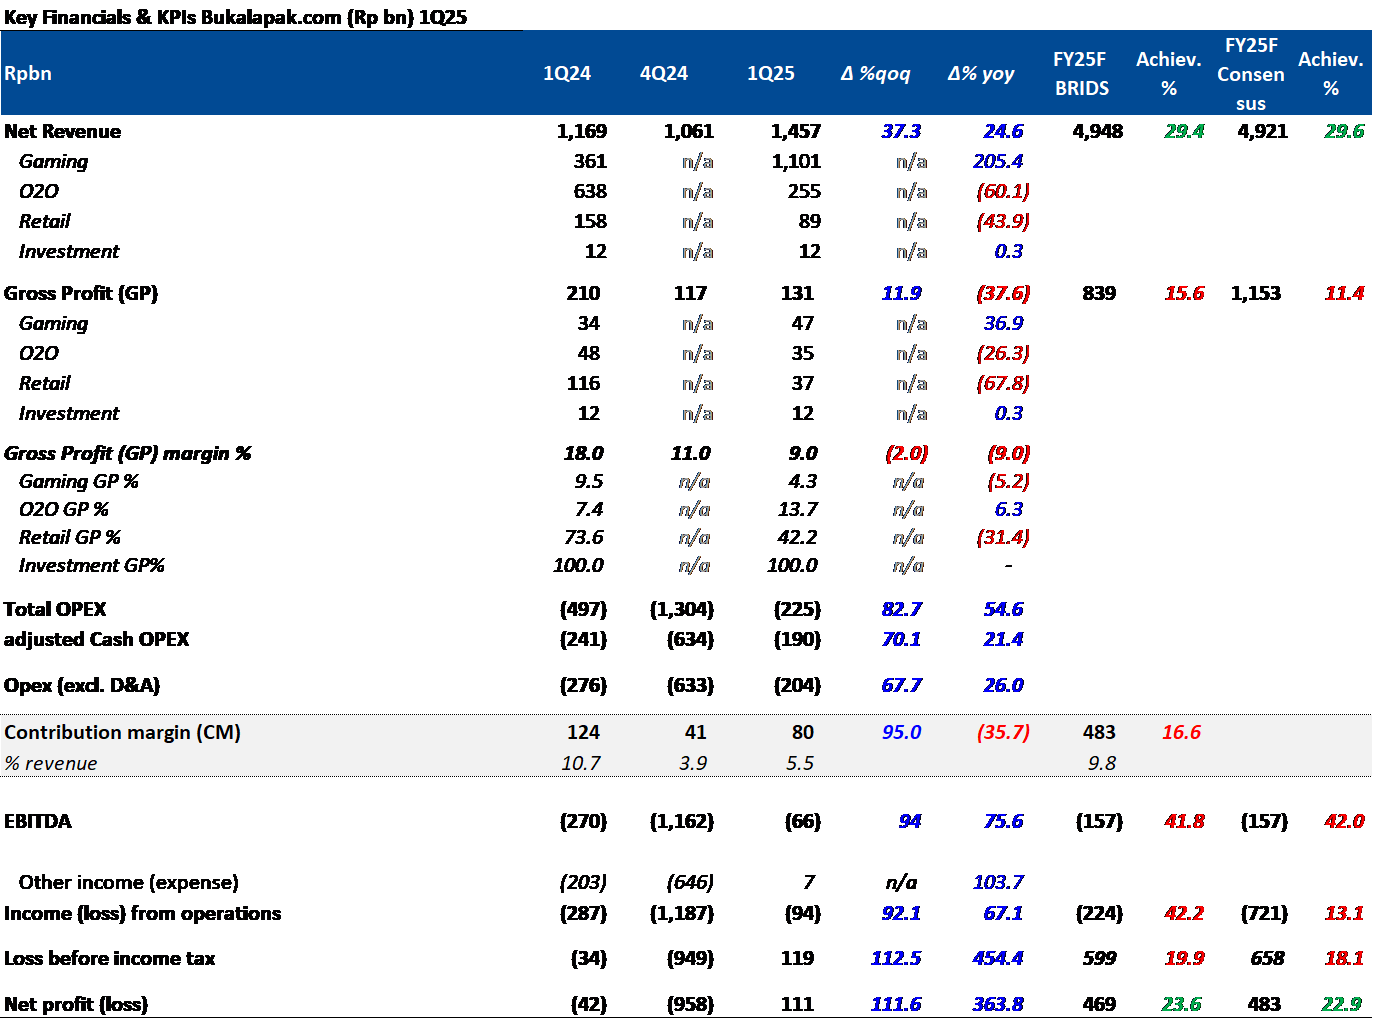Click the 10.7 percent revenue value
The image size is (1373, 1019).
pos(580,763)
